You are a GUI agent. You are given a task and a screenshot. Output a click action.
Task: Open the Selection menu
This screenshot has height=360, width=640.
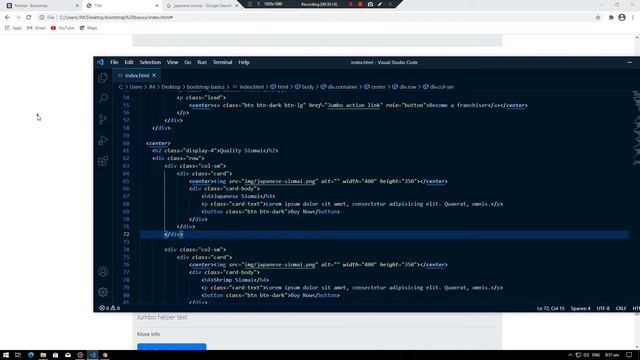click(x=150, y=62)
